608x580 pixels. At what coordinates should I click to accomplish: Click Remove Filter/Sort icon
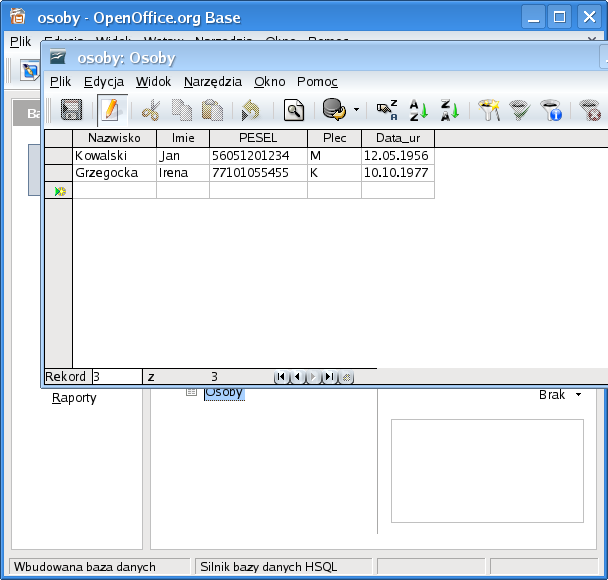[x=589, y=110]
